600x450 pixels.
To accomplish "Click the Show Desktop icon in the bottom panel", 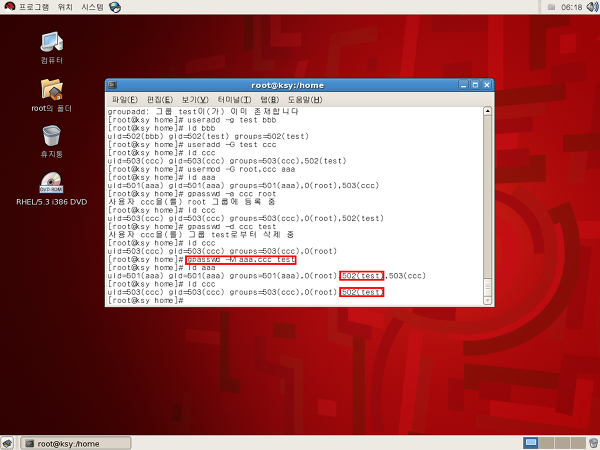I will (x=8, y=443).
